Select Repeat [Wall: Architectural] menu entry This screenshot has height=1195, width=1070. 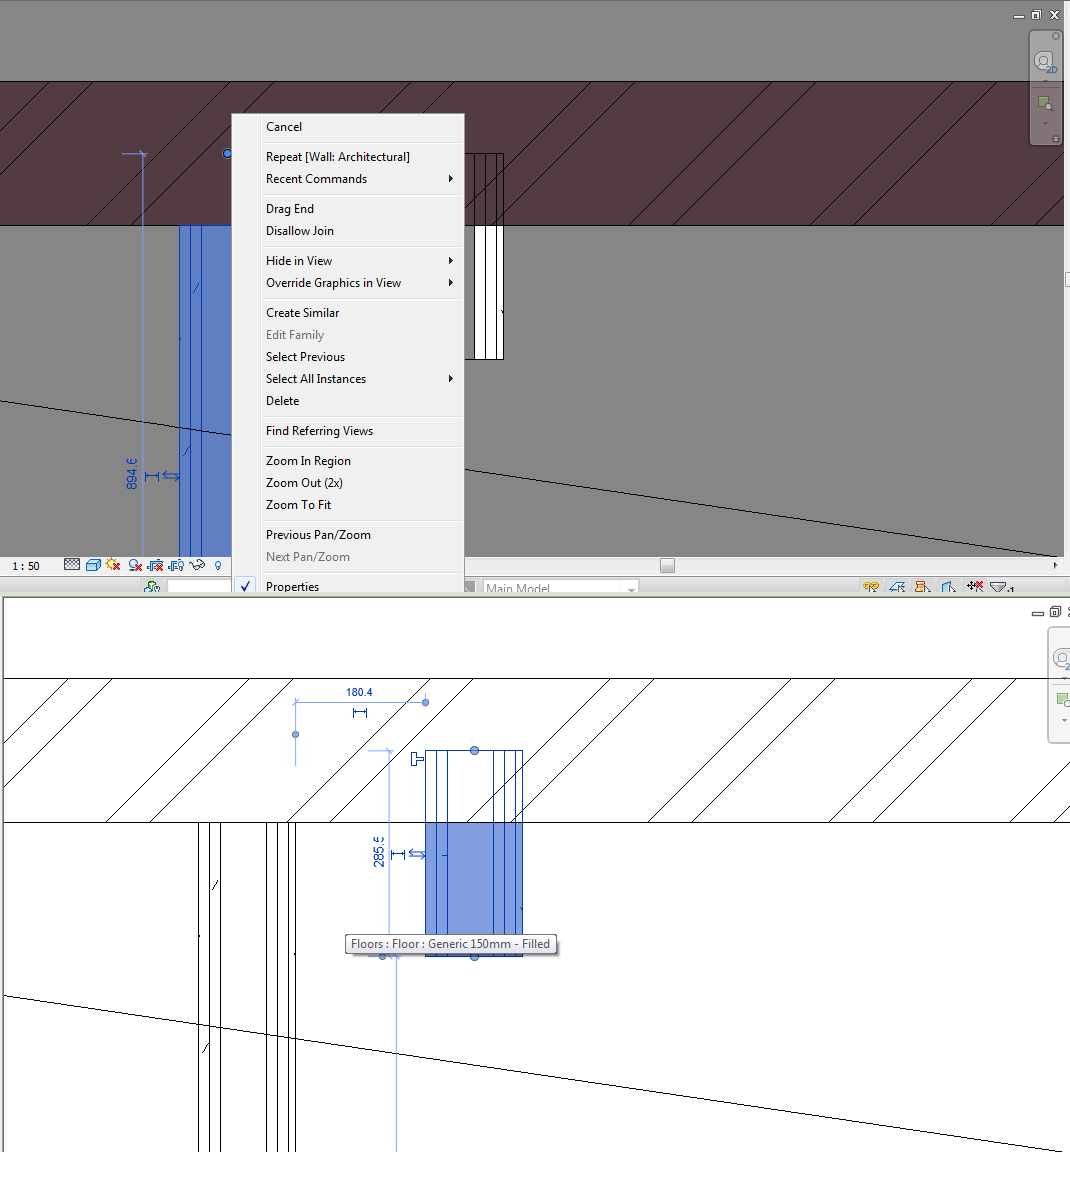[348, 157]
